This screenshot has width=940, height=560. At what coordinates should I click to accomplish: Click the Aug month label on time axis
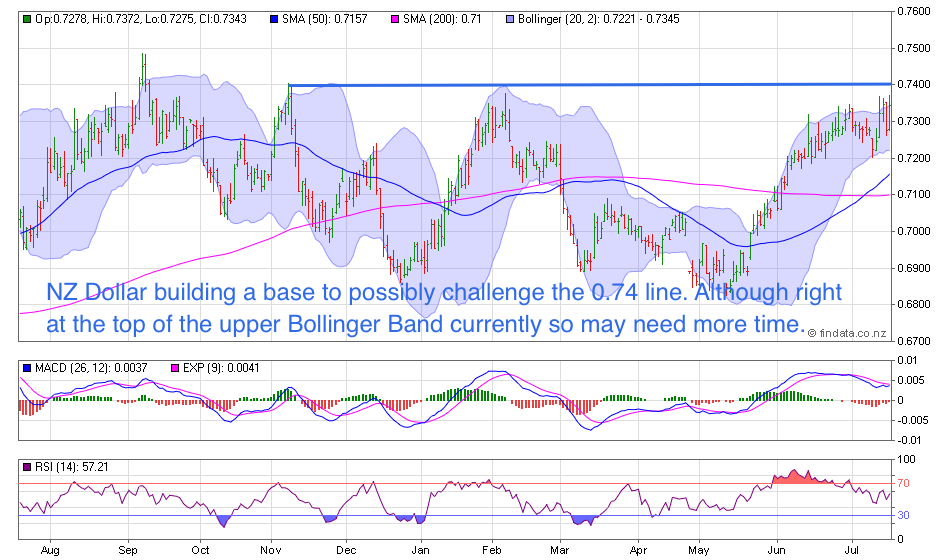point(50,551)
